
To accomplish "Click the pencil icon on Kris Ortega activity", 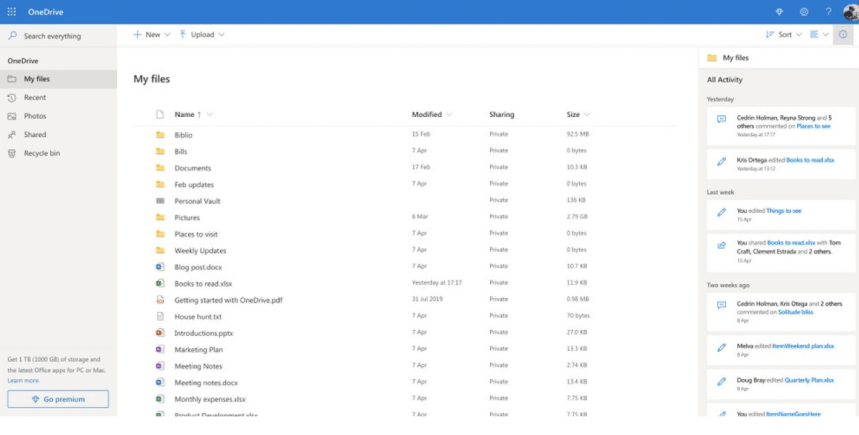I will click(x=721, y=162).
